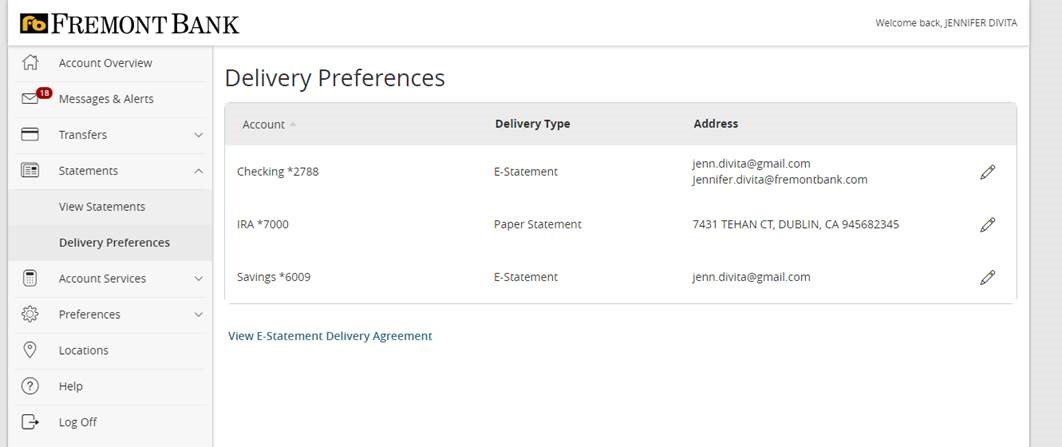Collapse the Statements menu chevron

tap(198, 171)
